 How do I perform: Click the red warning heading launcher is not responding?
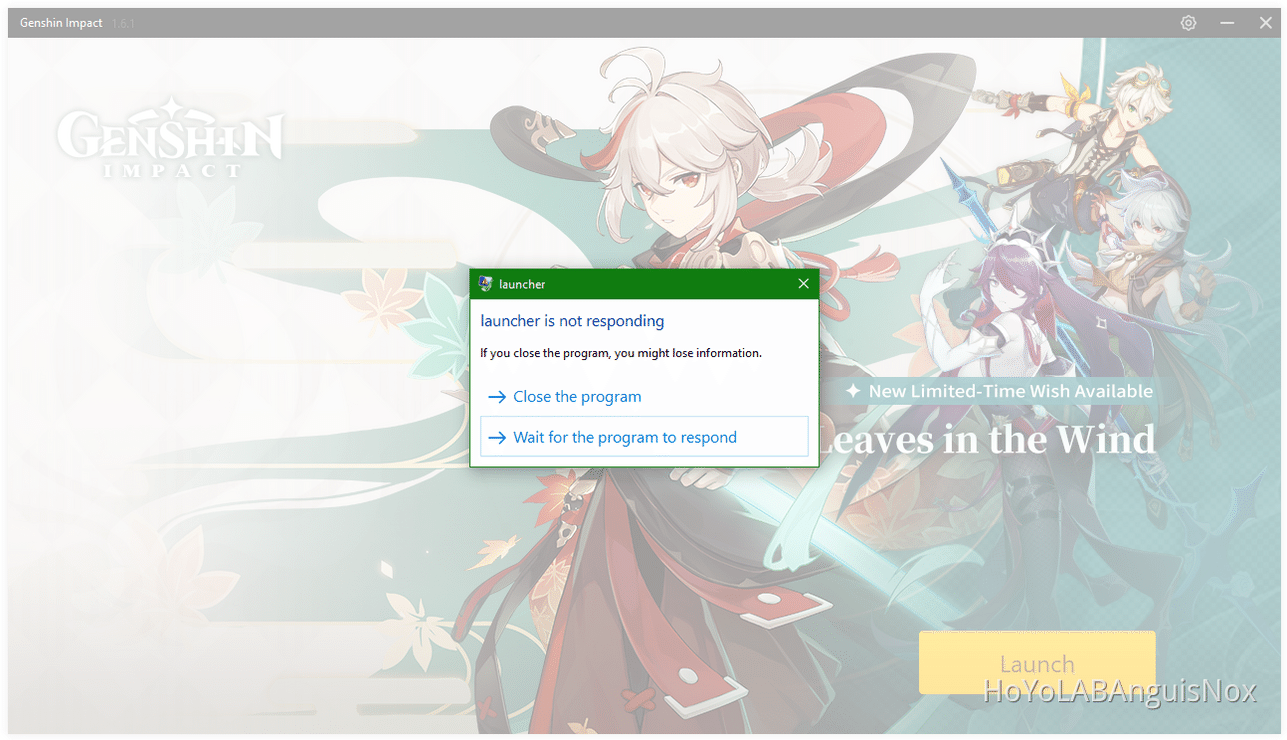click(x=571, y=321)
